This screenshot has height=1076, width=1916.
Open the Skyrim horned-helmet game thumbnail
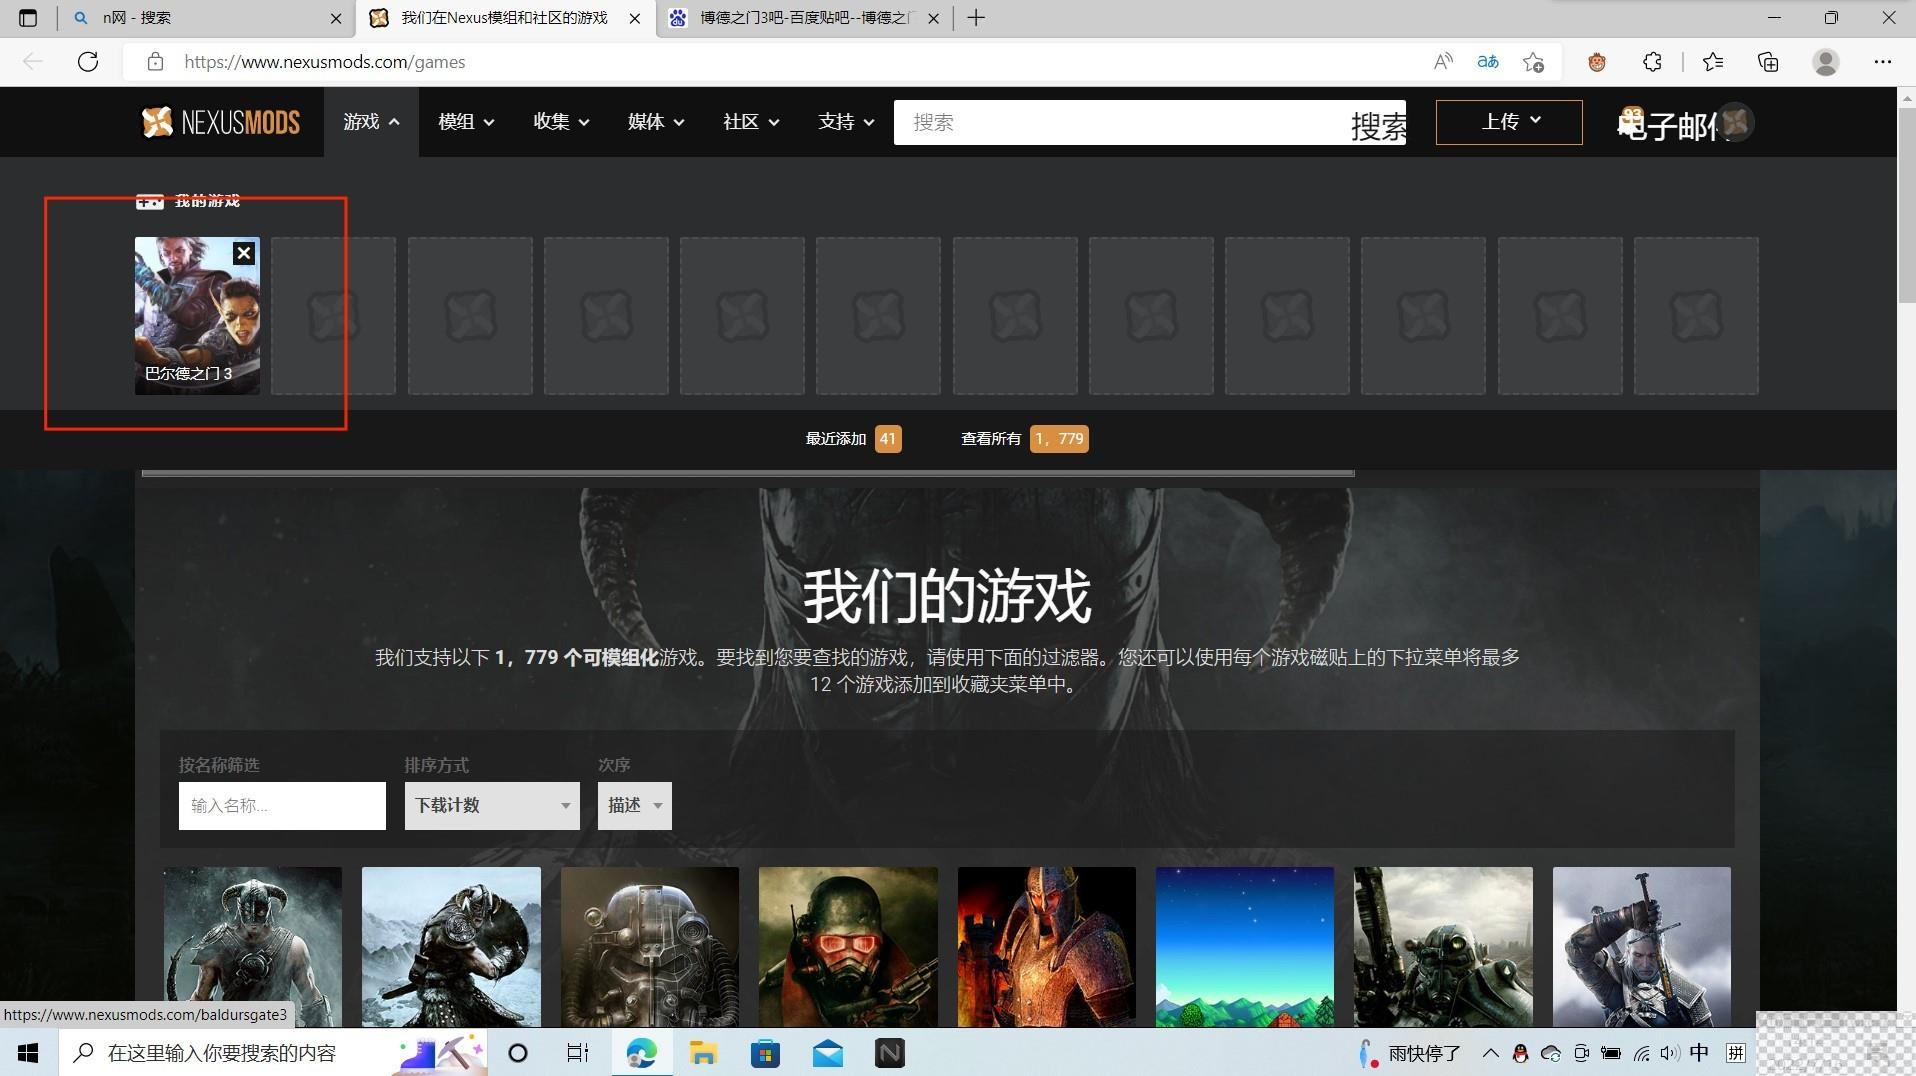(x=253, y=947)
